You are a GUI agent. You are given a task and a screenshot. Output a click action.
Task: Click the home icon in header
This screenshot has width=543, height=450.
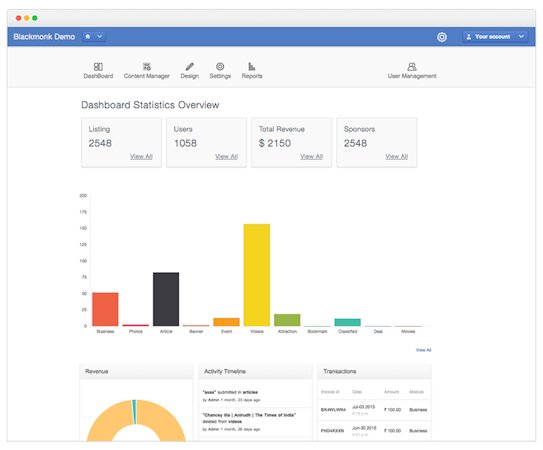pos(88,36)
